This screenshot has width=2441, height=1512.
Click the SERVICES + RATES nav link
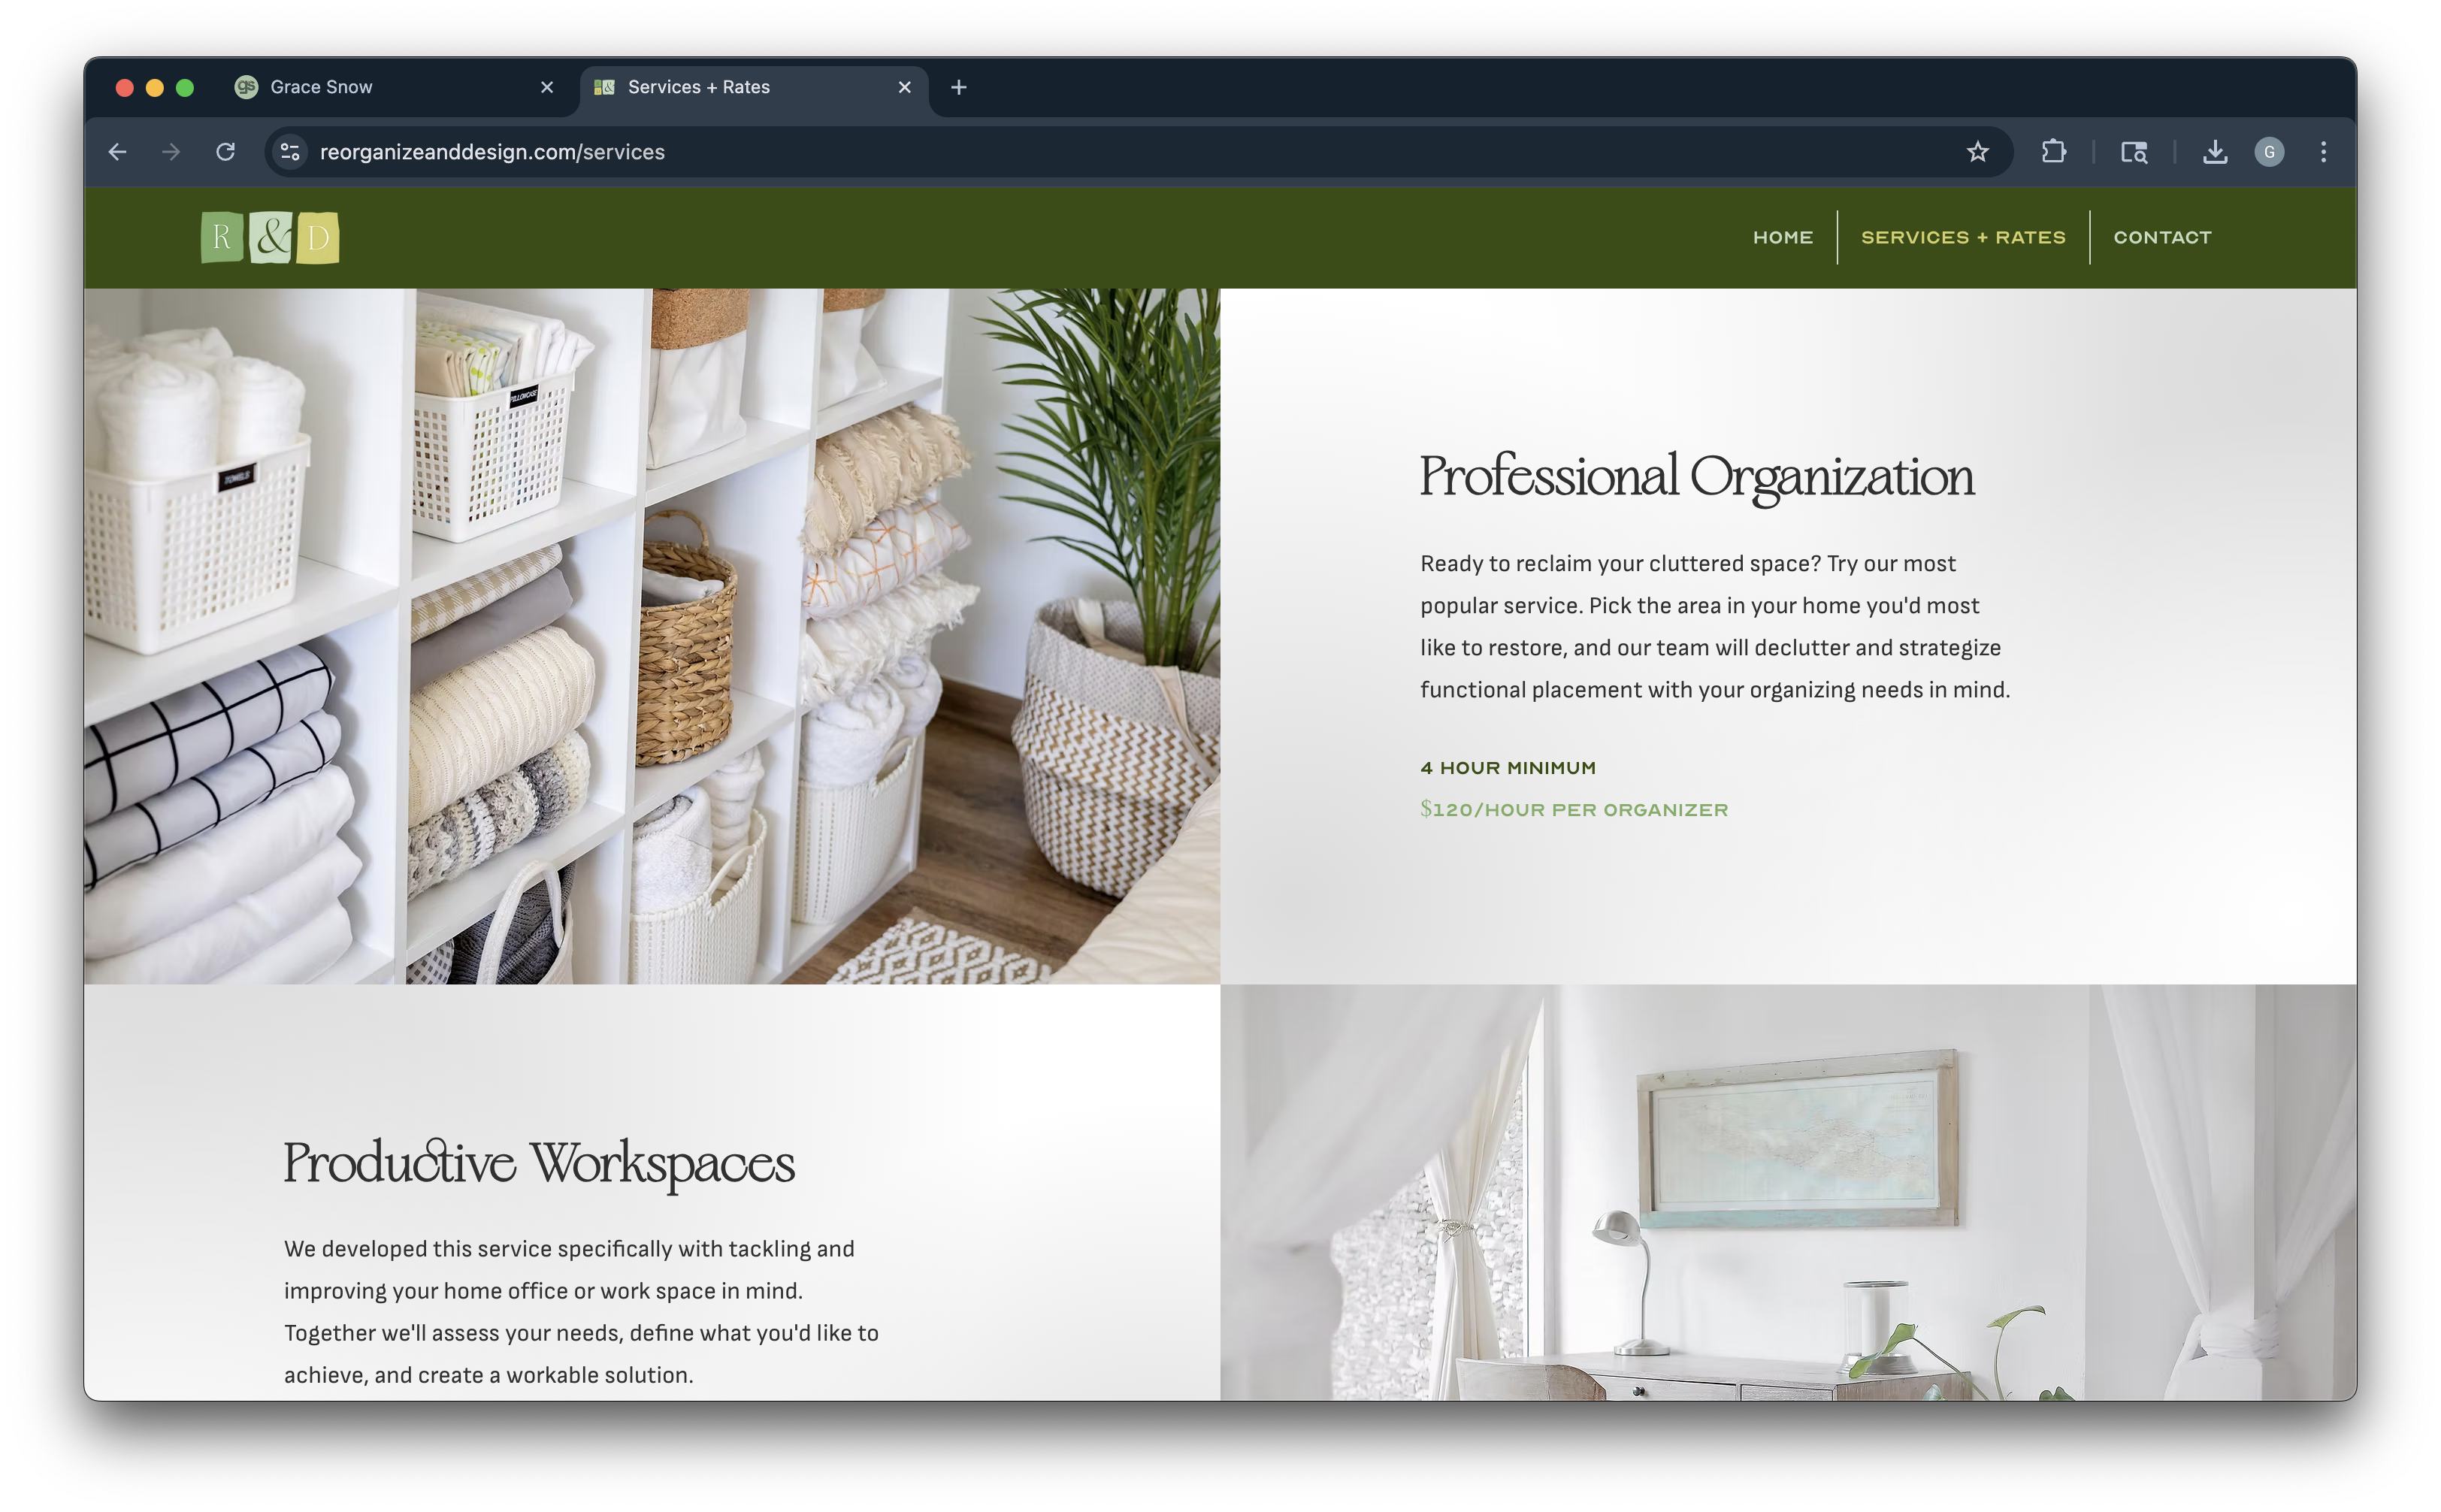tap(1962, 238)
